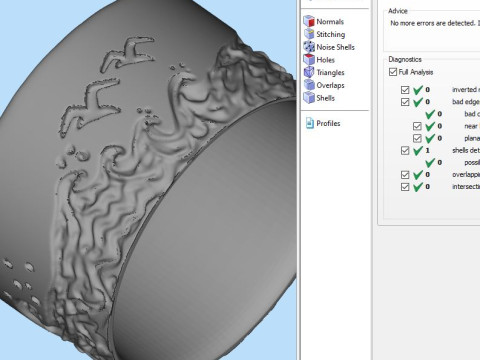This screenshot has height=360, width=480.
Task: Select Shells in the sidebar
Action: 325,98
